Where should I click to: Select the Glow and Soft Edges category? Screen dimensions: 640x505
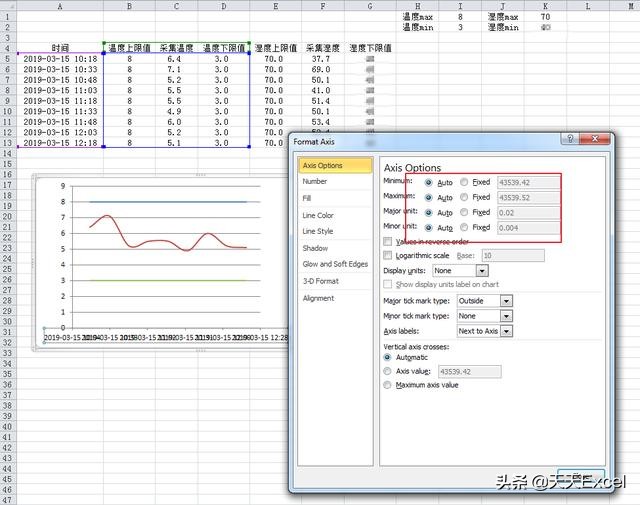[x=335, y=264]
